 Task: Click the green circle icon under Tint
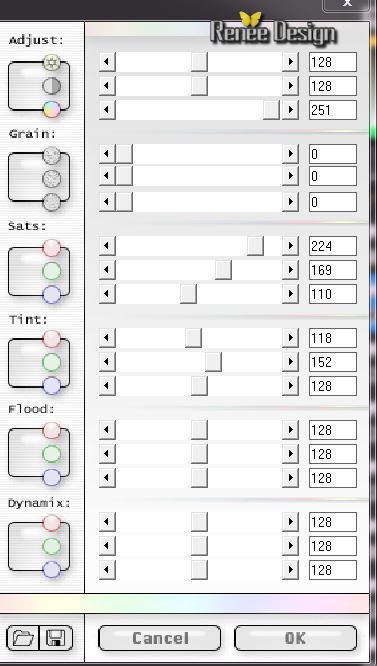point(51,362)
